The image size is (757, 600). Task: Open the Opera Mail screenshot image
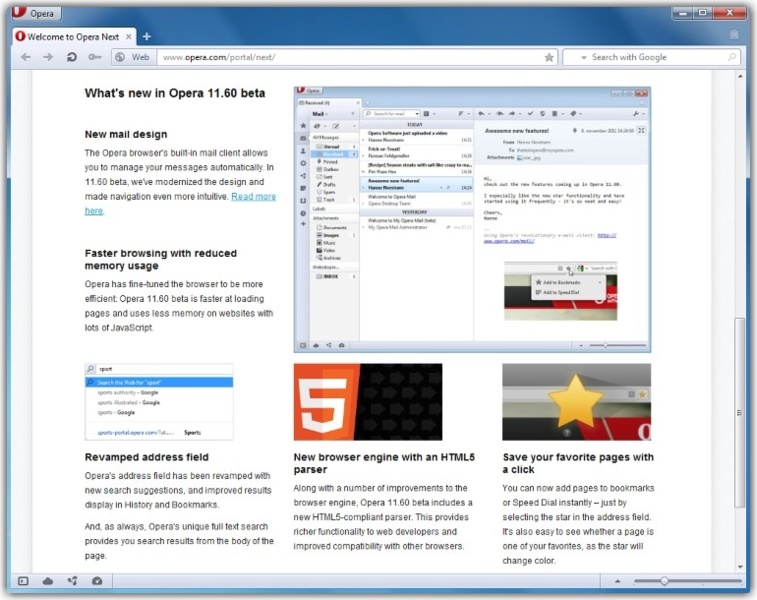pos(472,219)
